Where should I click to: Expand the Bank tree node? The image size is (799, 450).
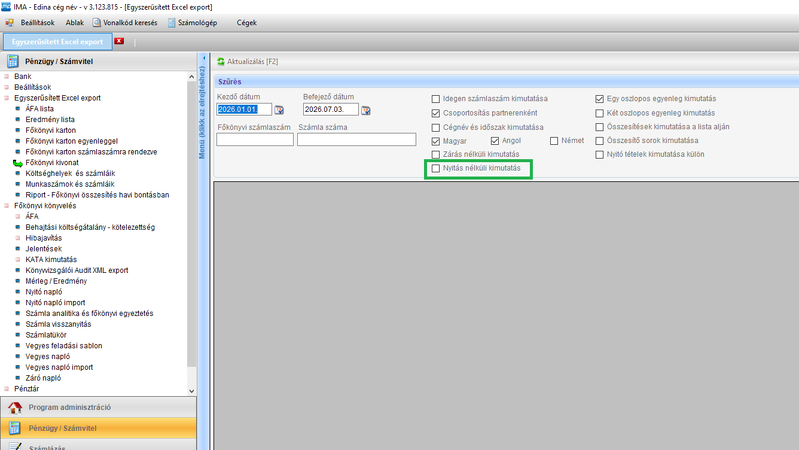[7, 76]
